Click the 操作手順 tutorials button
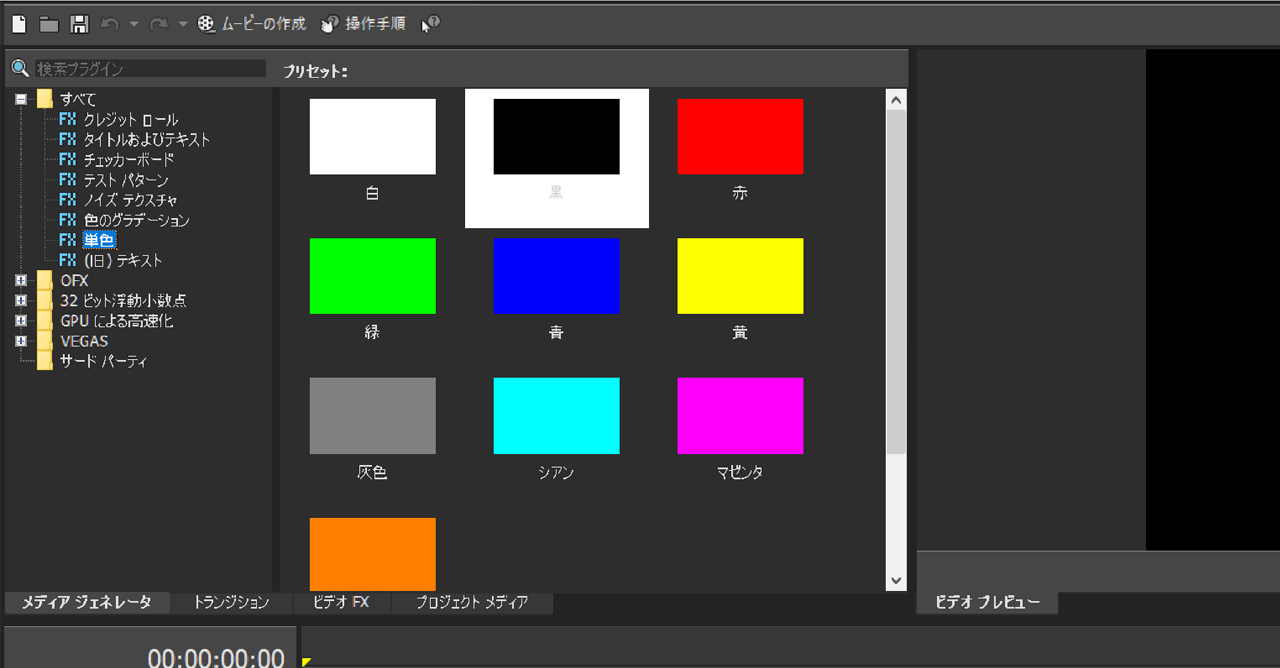 pos(363,24)
